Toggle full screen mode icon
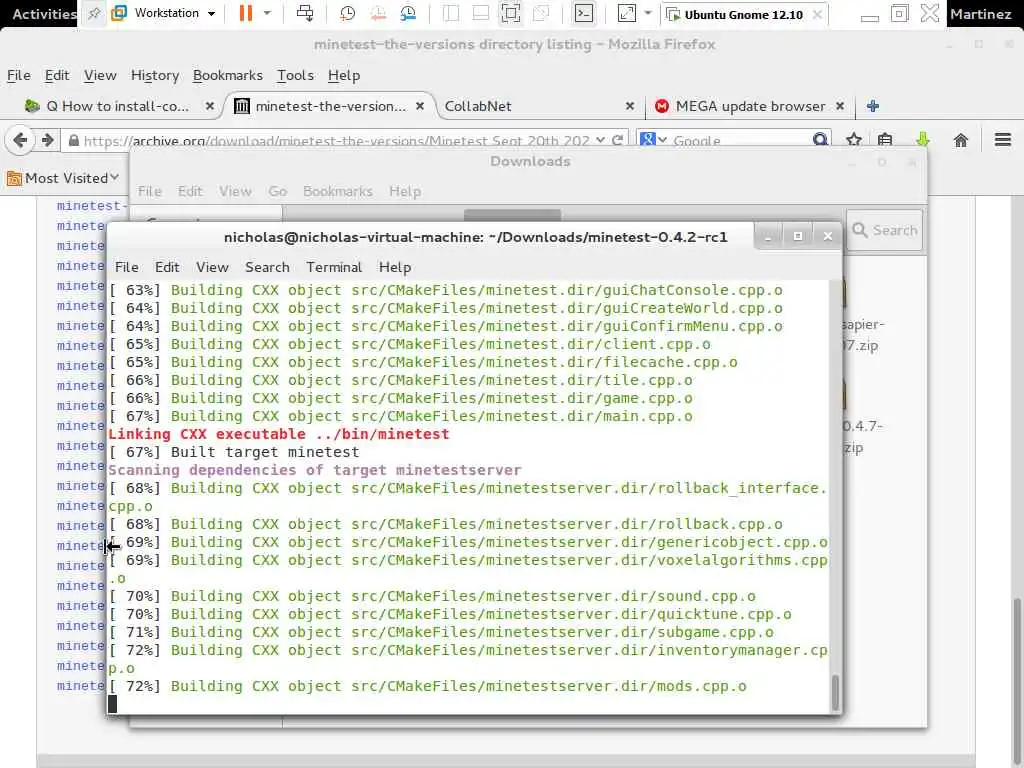Screen dimensions: 1024x768 point(511,13)
